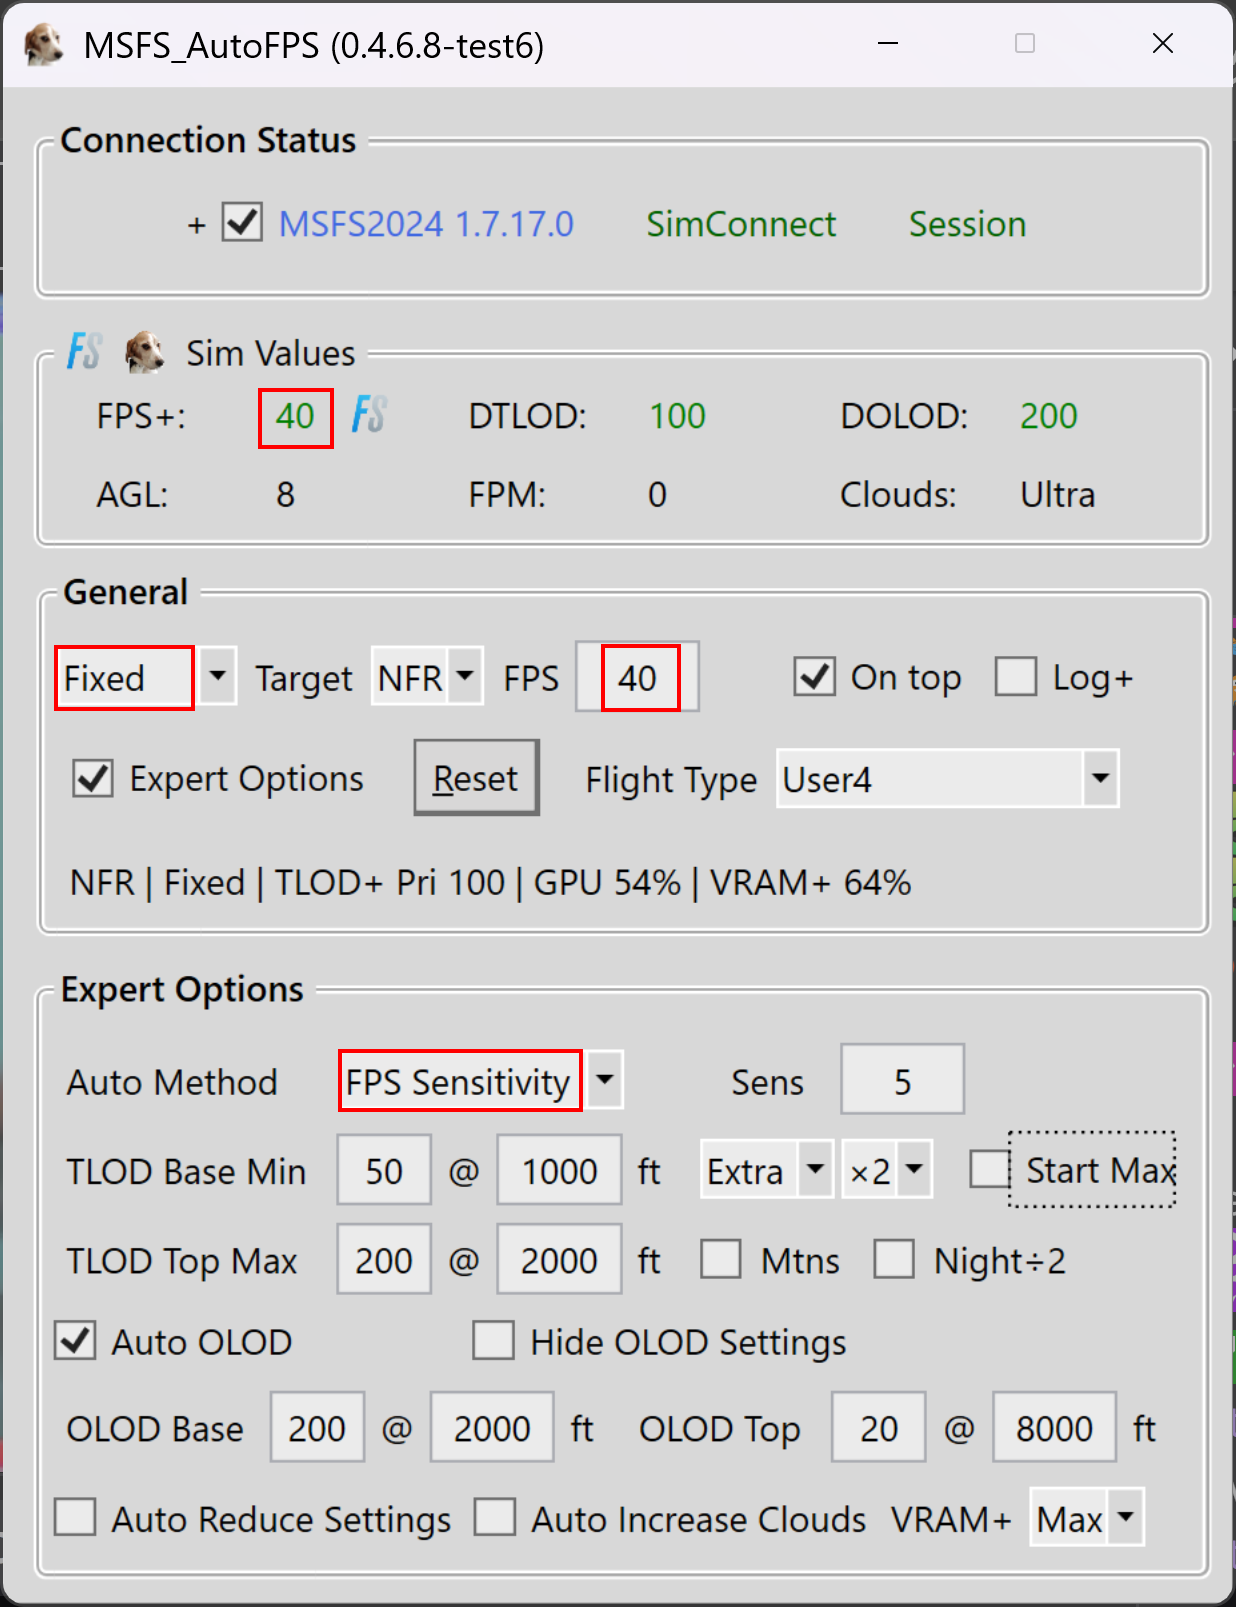
Task: Open the NFR target dropdown
Action: (465, 677)
